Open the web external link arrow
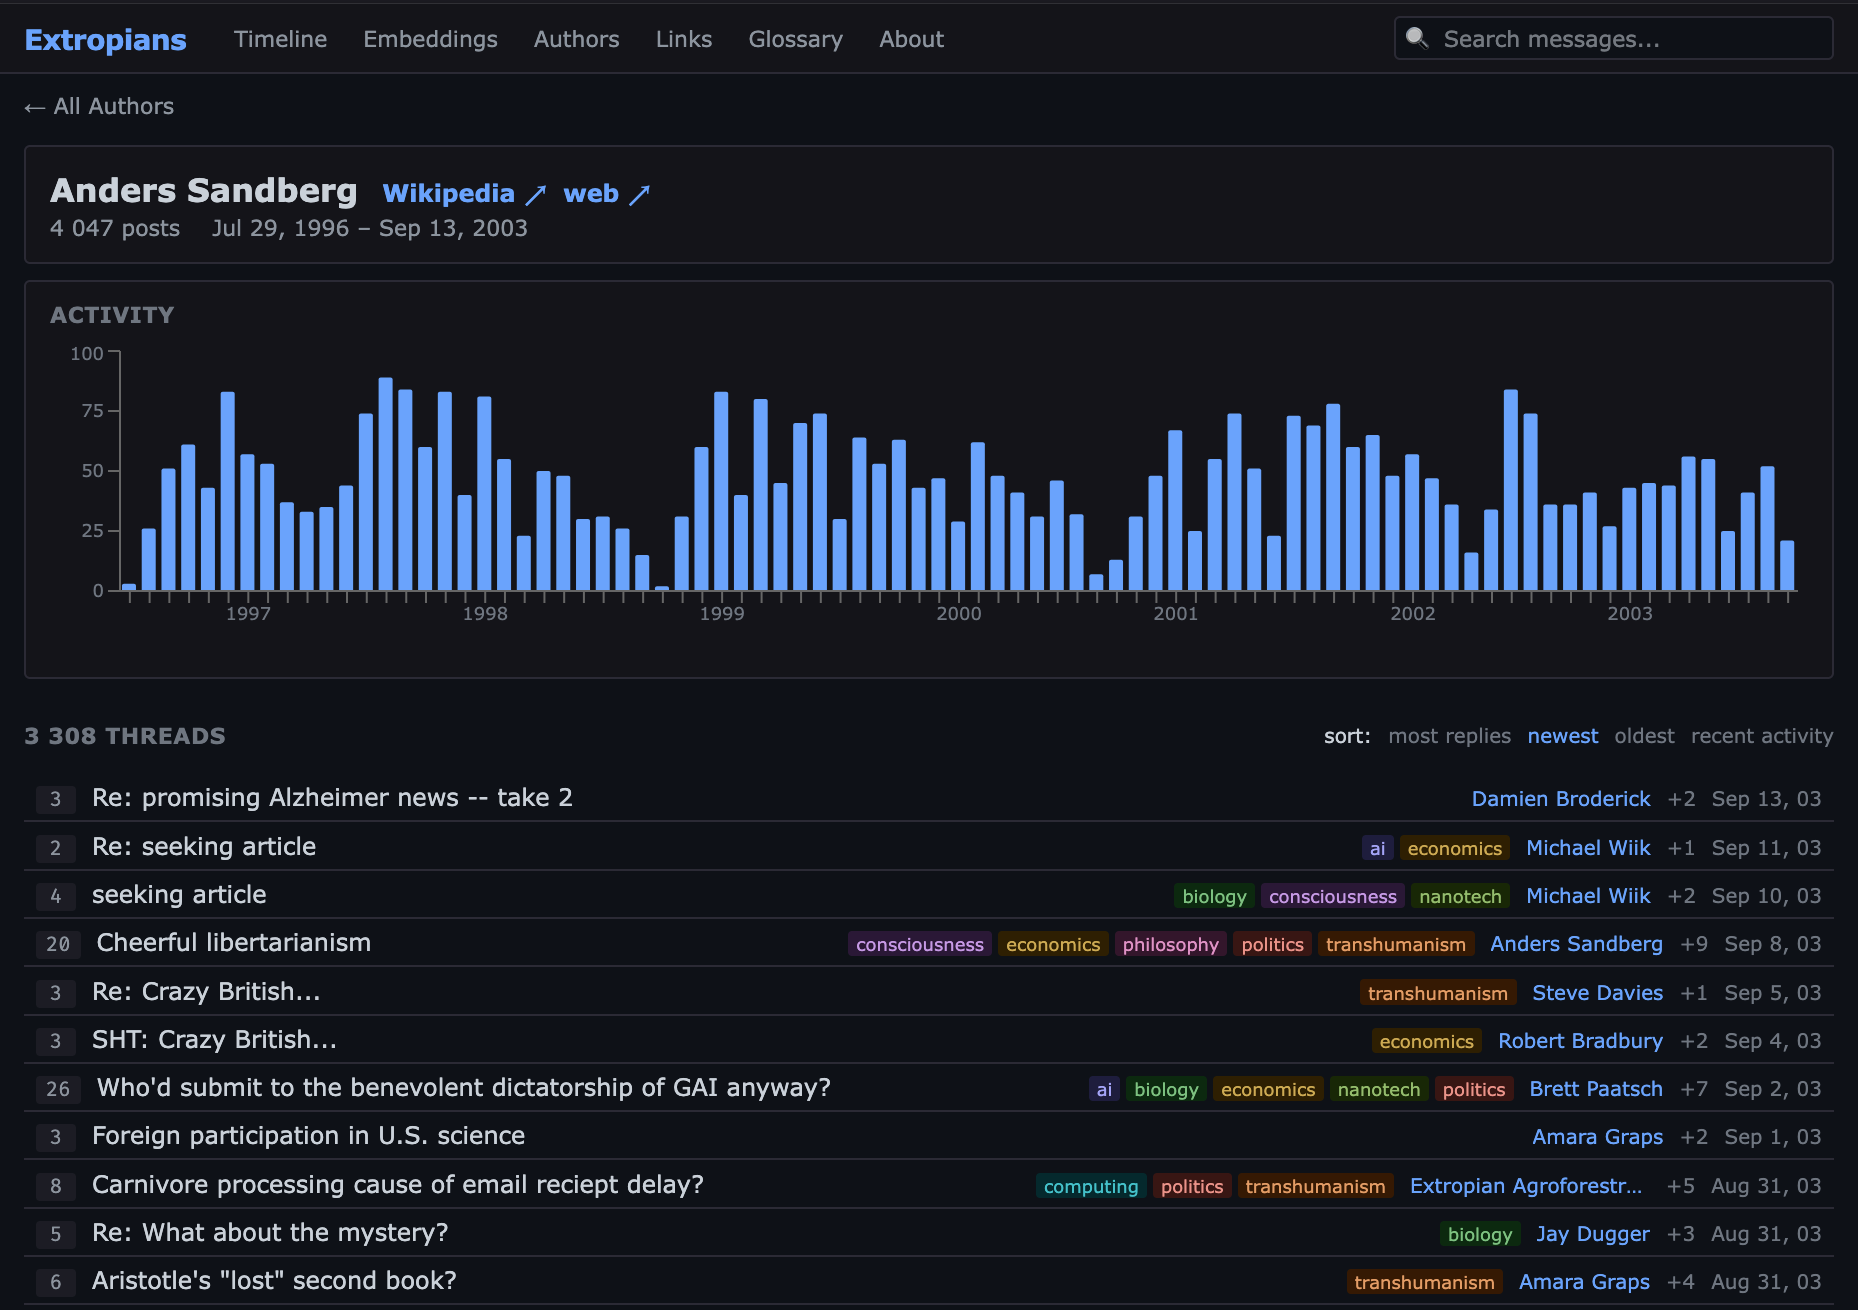The image size is (1858, 1310). click(640, 194)
